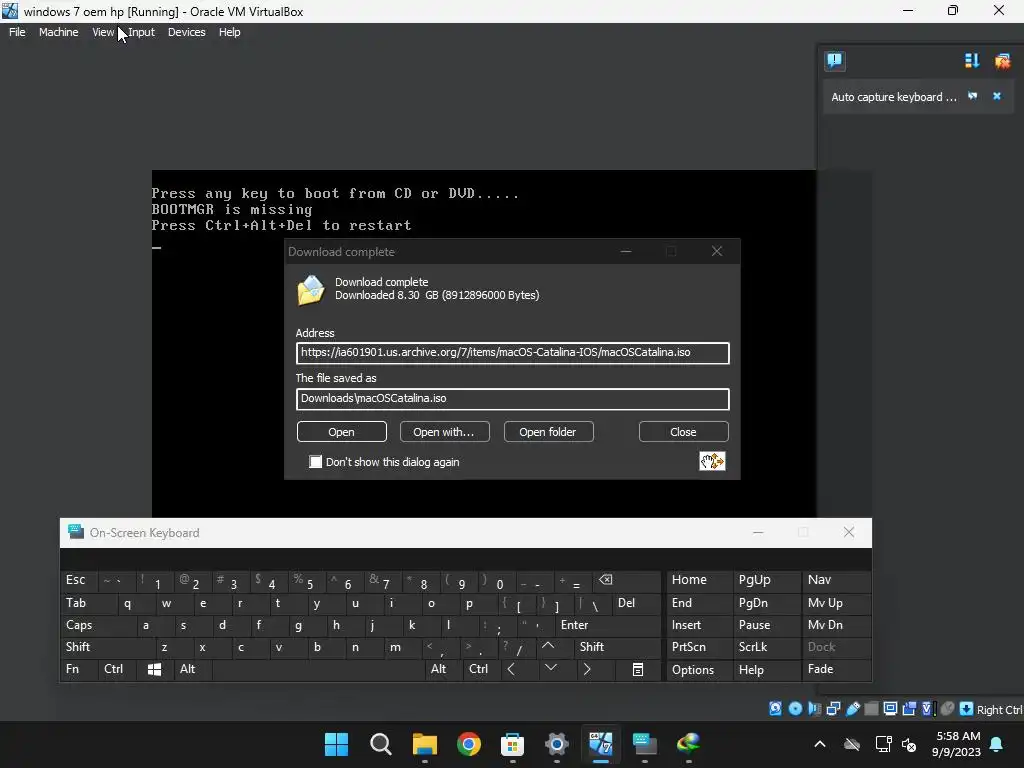Click the file saved as path field

[x=513, y=399]
